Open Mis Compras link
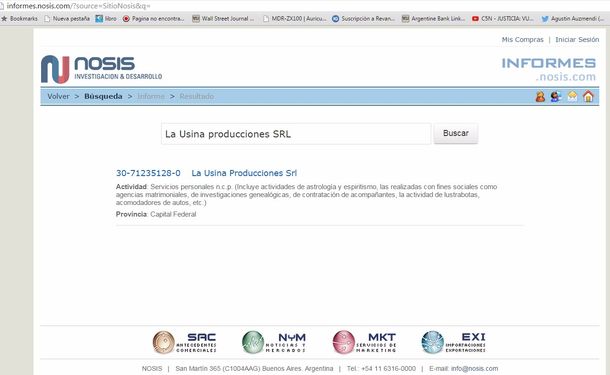 click(x=522, y=40)
